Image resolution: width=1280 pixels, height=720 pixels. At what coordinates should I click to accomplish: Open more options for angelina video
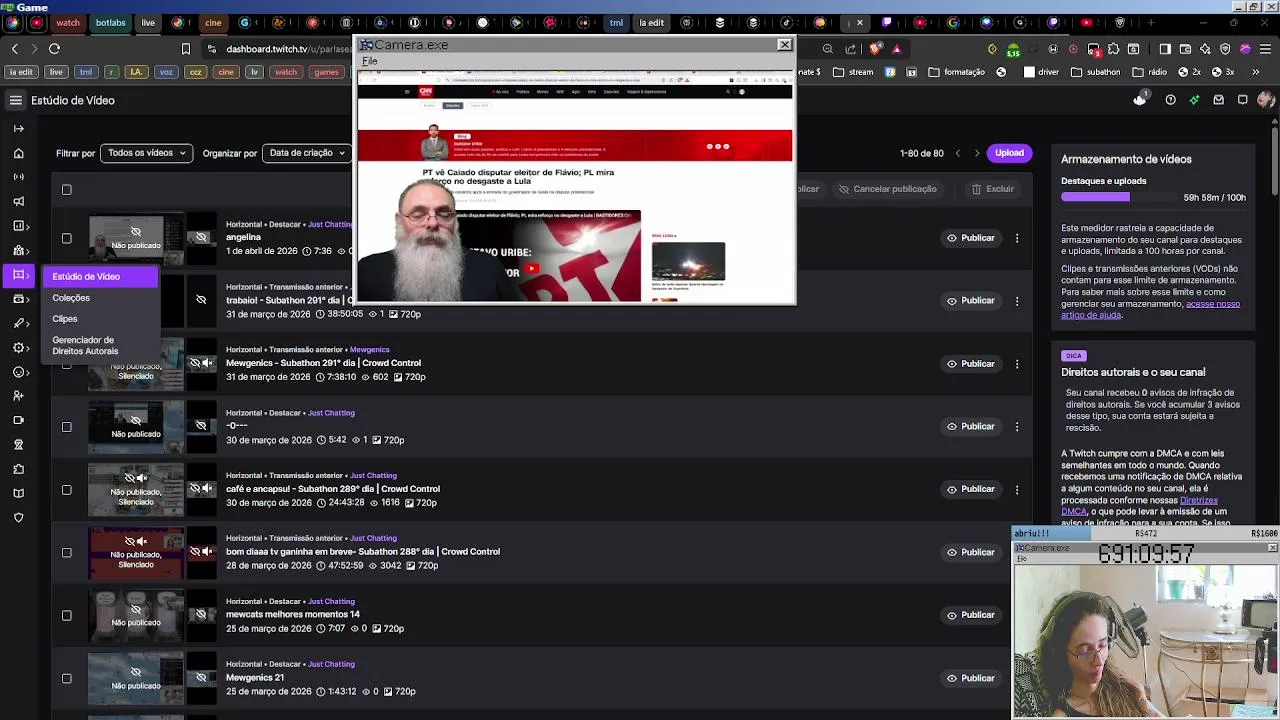click(1017, 238)
